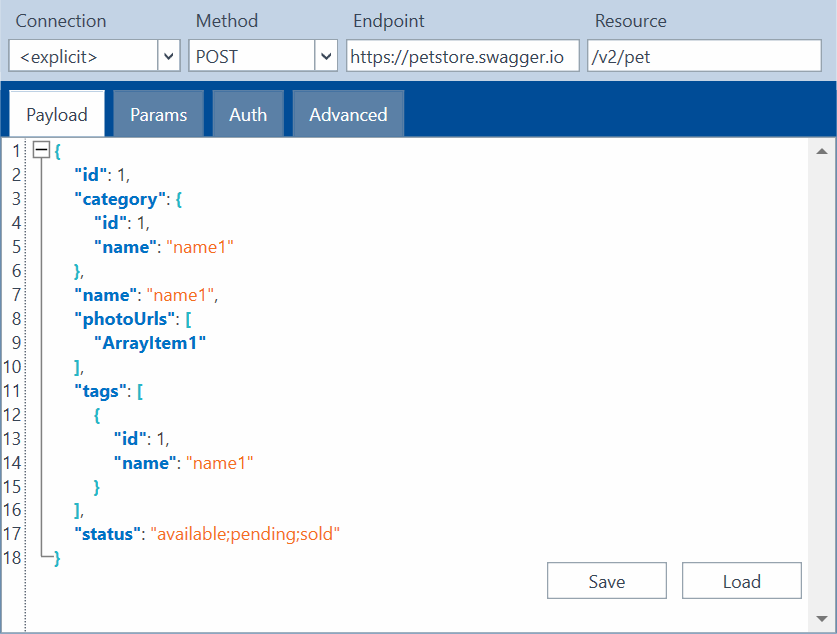Click the "category" key in the JSON

[x=115, y=198]
